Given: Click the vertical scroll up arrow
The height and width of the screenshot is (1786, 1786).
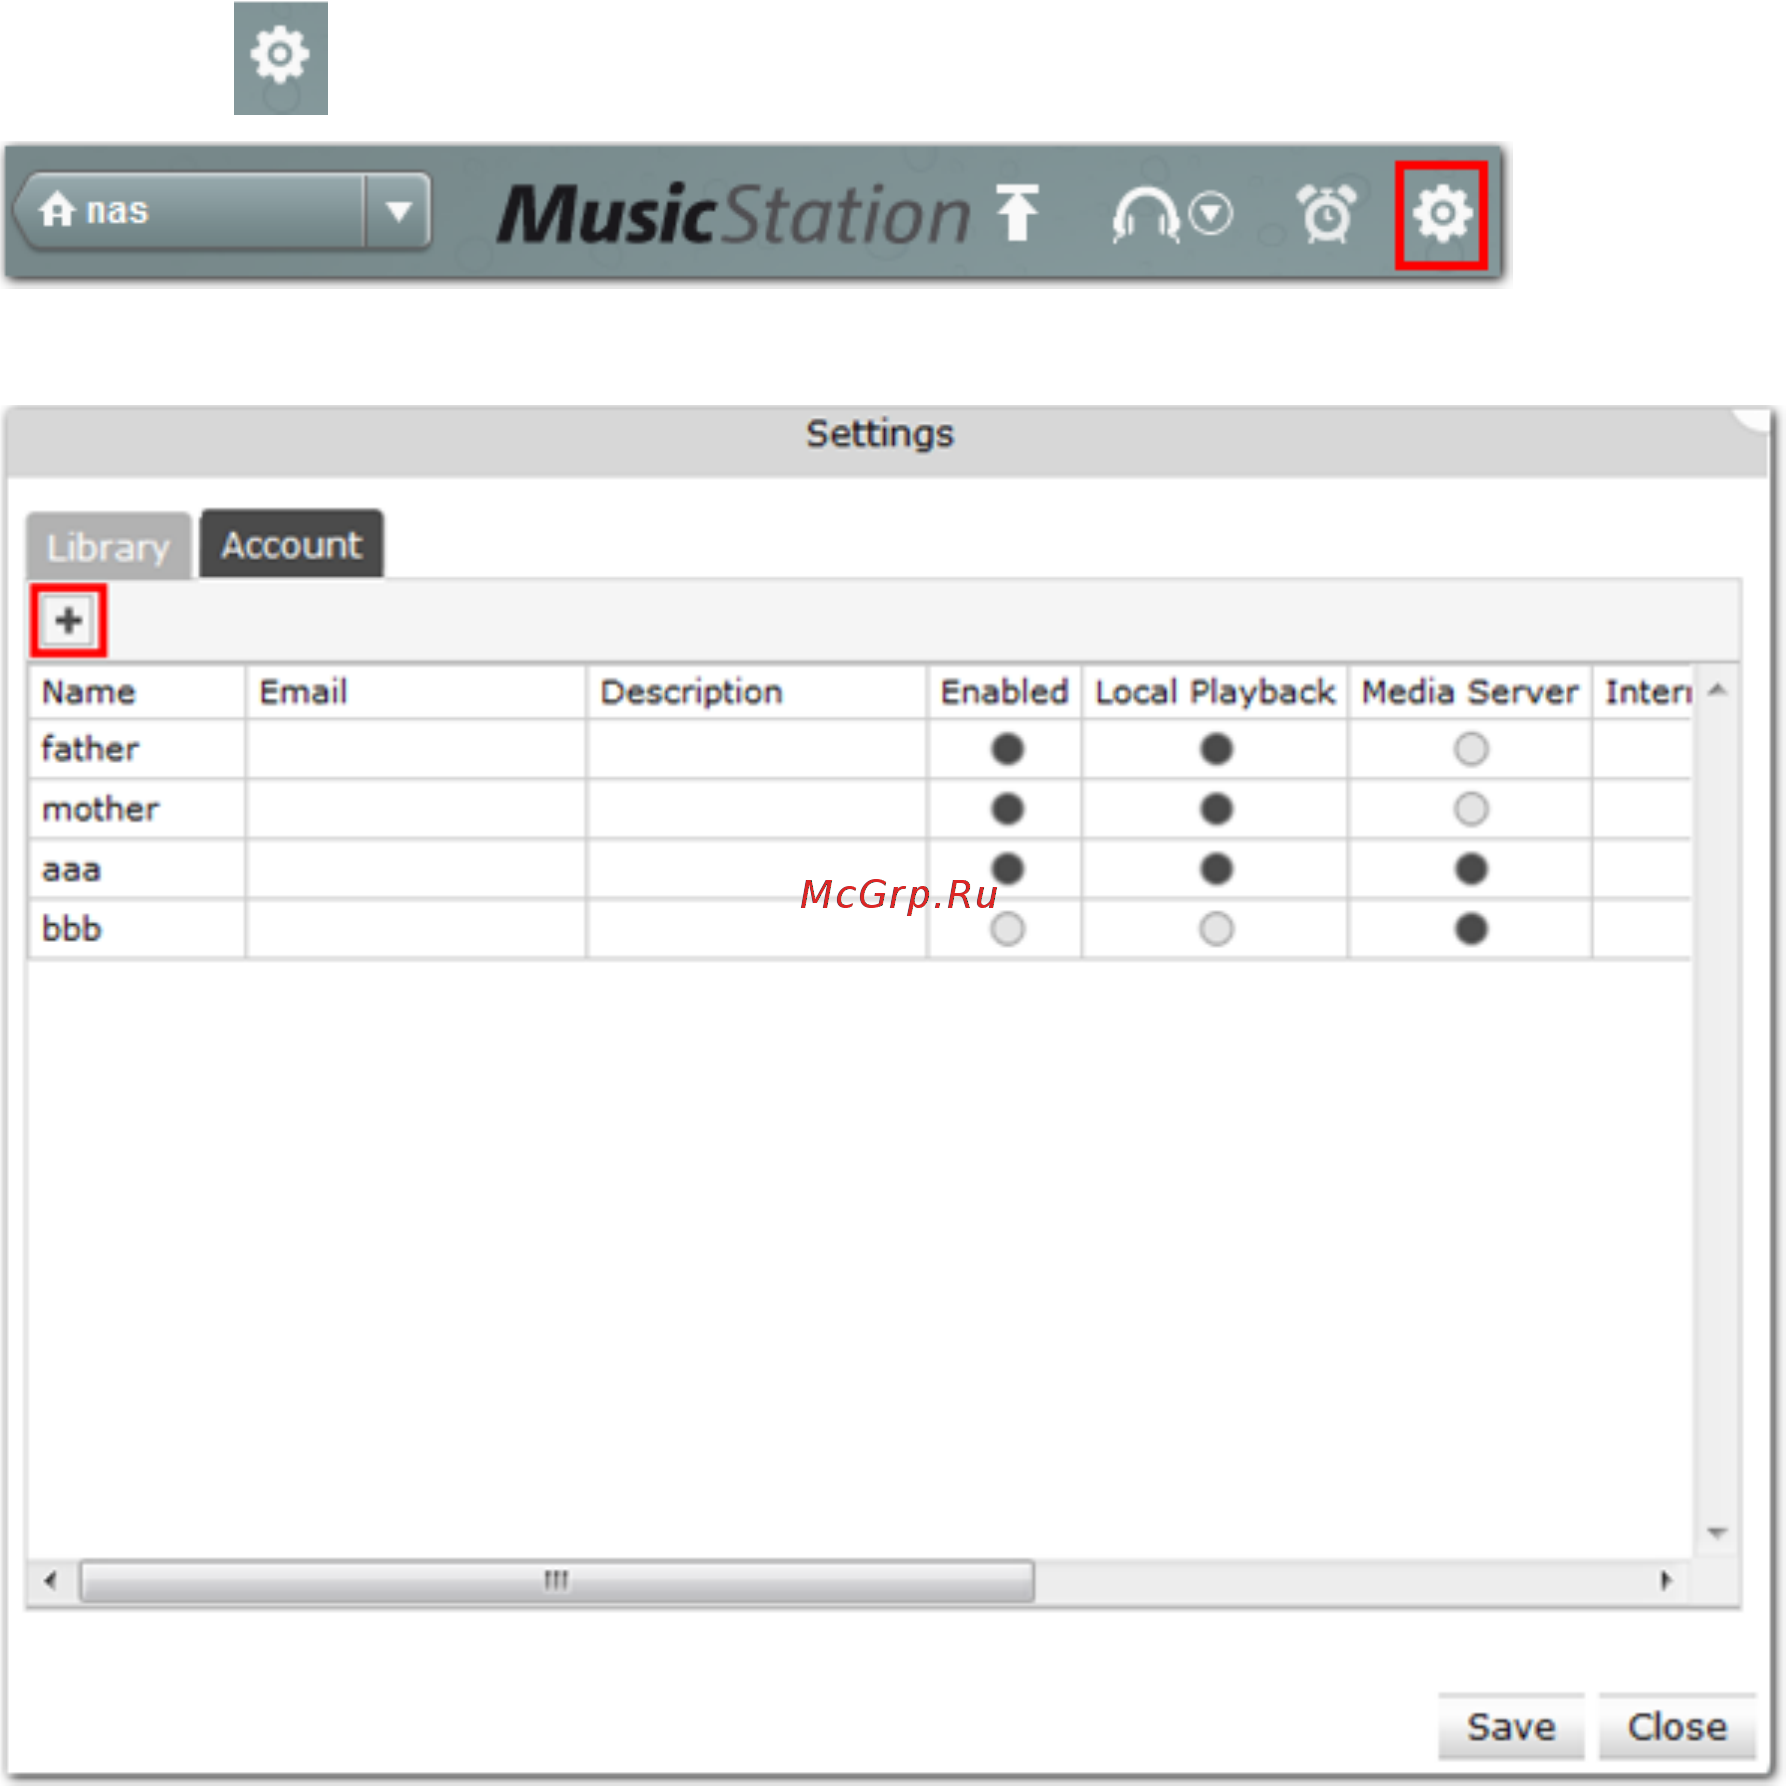Looking at the screenshot, I should click(1717, 689).
